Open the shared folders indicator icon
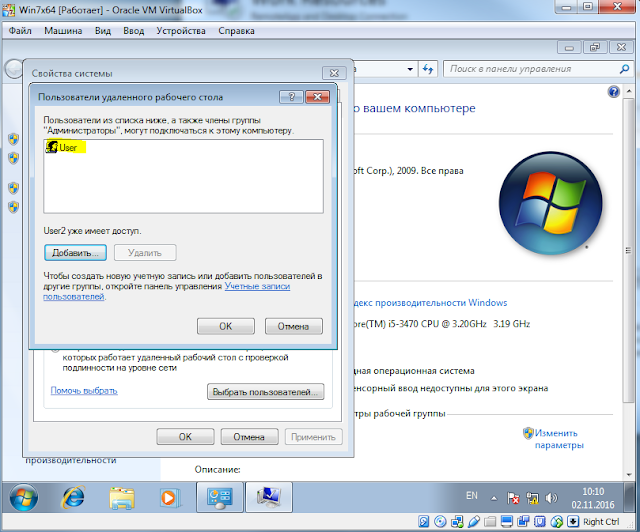Image resolution: width=640 pixels, height=532 pixels. click(x=490, y=521)
